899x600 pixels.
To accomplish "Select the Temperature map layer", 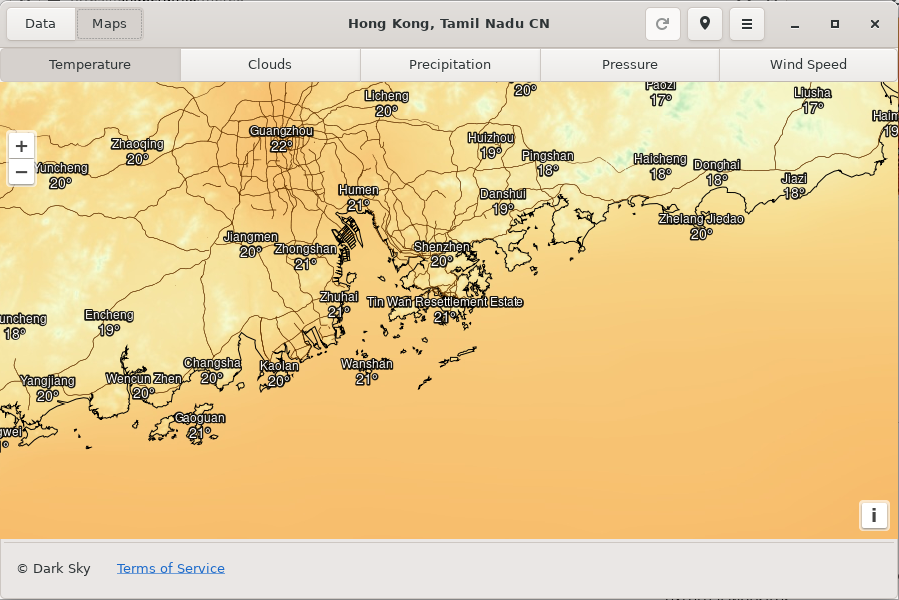I will (x=89, y=64).
